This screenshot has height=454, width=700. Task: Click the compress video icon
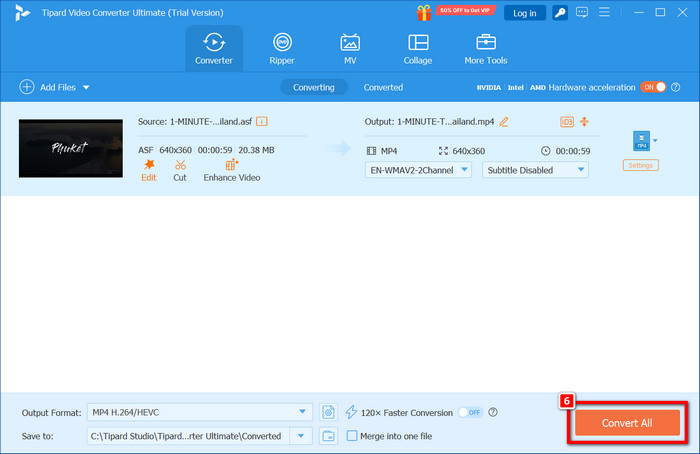coord(584,121)
